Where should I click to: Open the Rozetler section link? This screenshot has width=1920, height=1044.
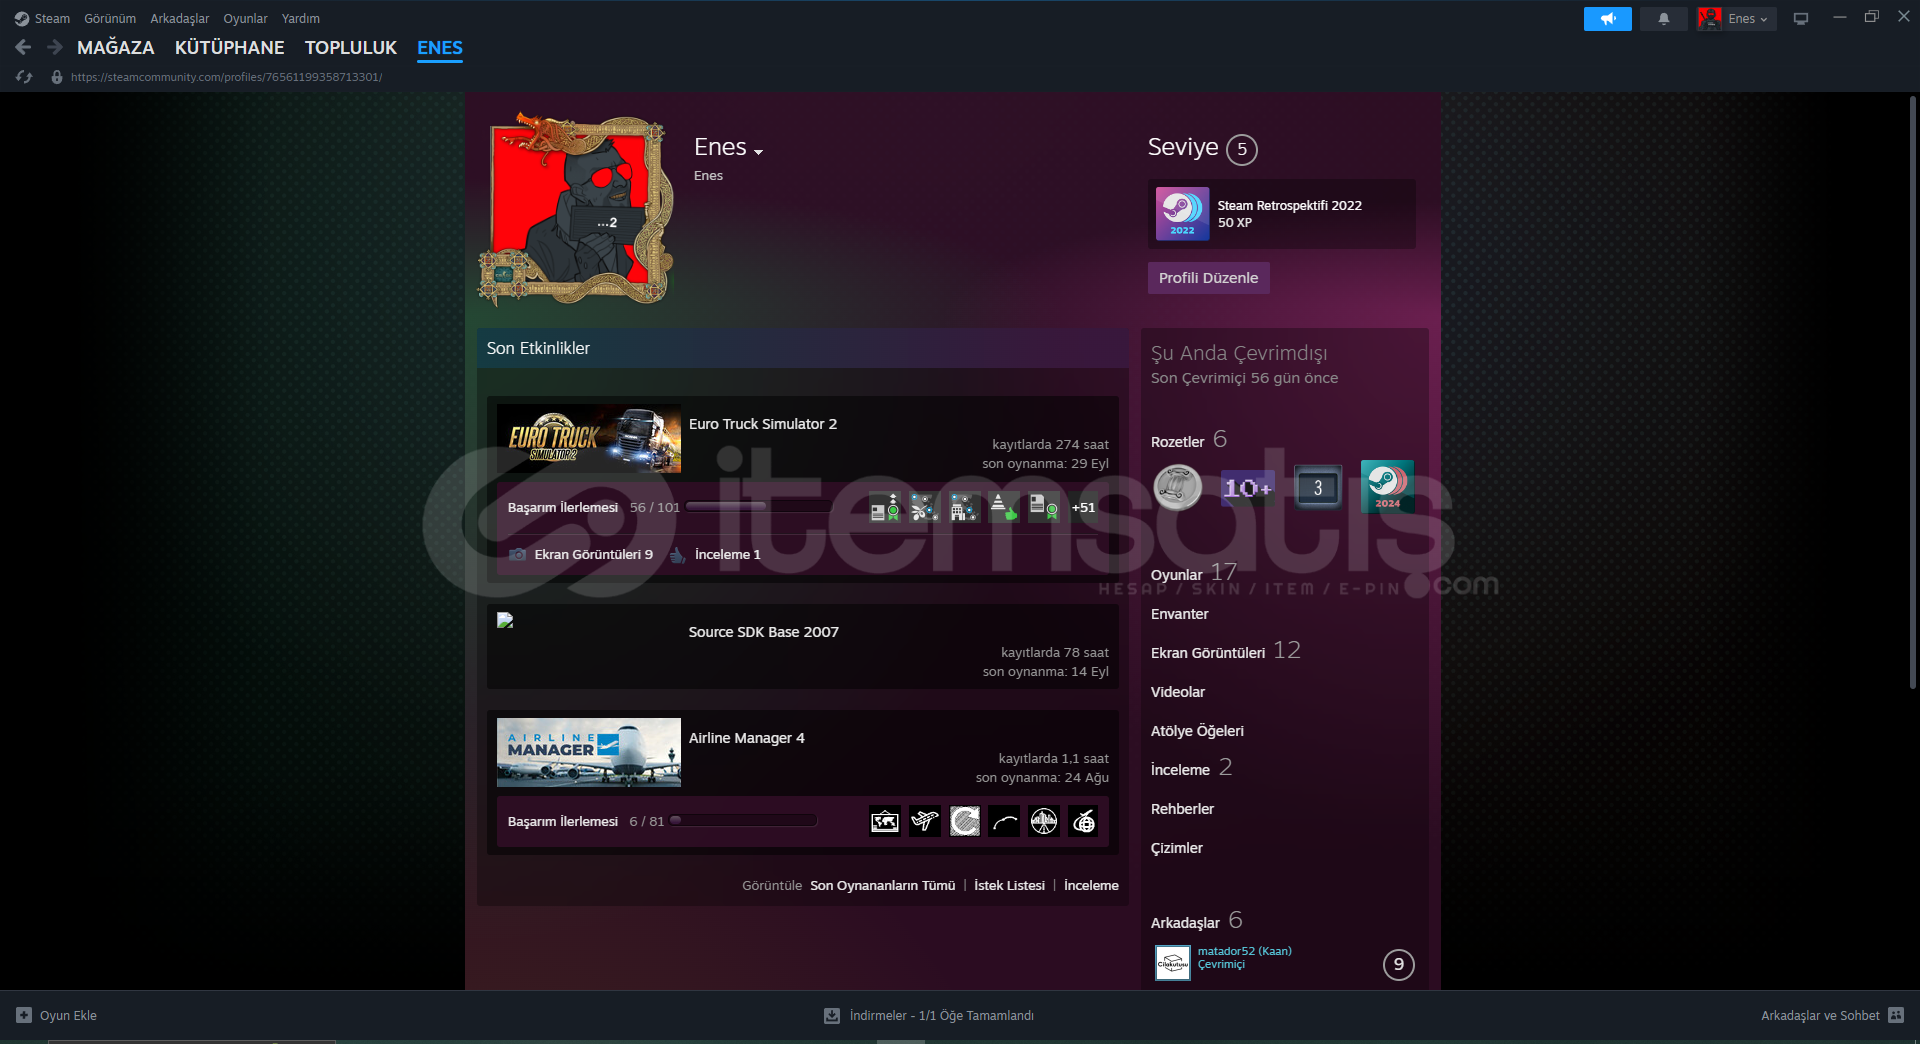[1178, 441]
